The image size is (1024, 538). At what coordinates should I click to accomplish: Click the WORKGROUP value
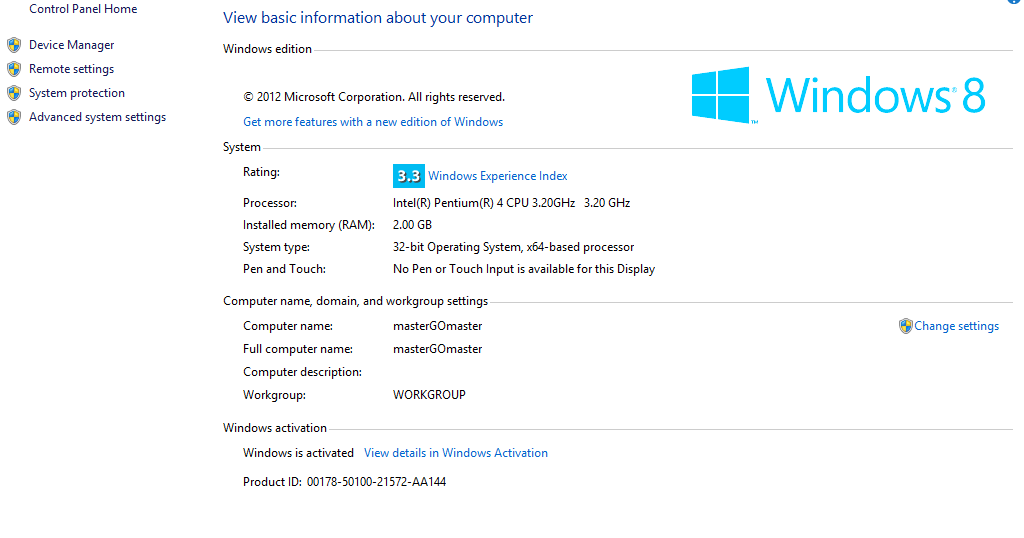(x=429, y=395)
